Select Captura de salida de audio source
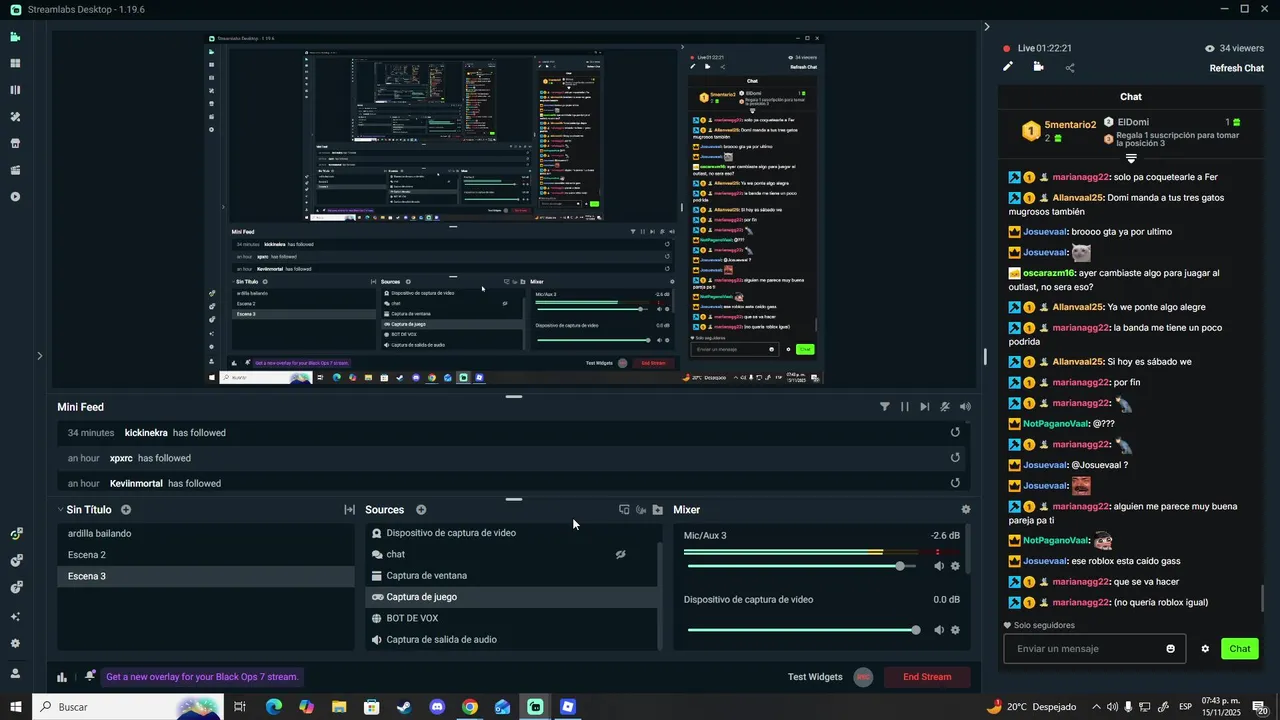The width and height of the screenshot is (1280, 720). tap(510, 640)
